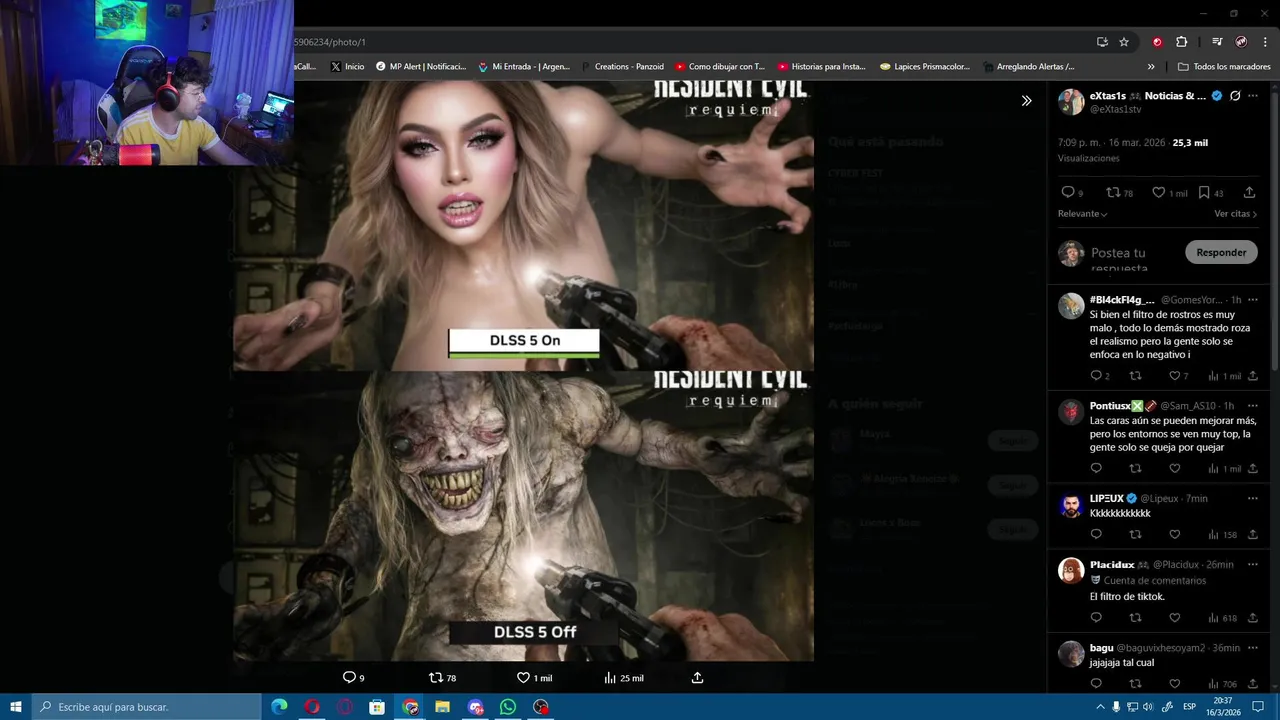This screenshot has height=720, width=1280.
Task: Click the DLSS 5 comparison photo
Action: 523,370
